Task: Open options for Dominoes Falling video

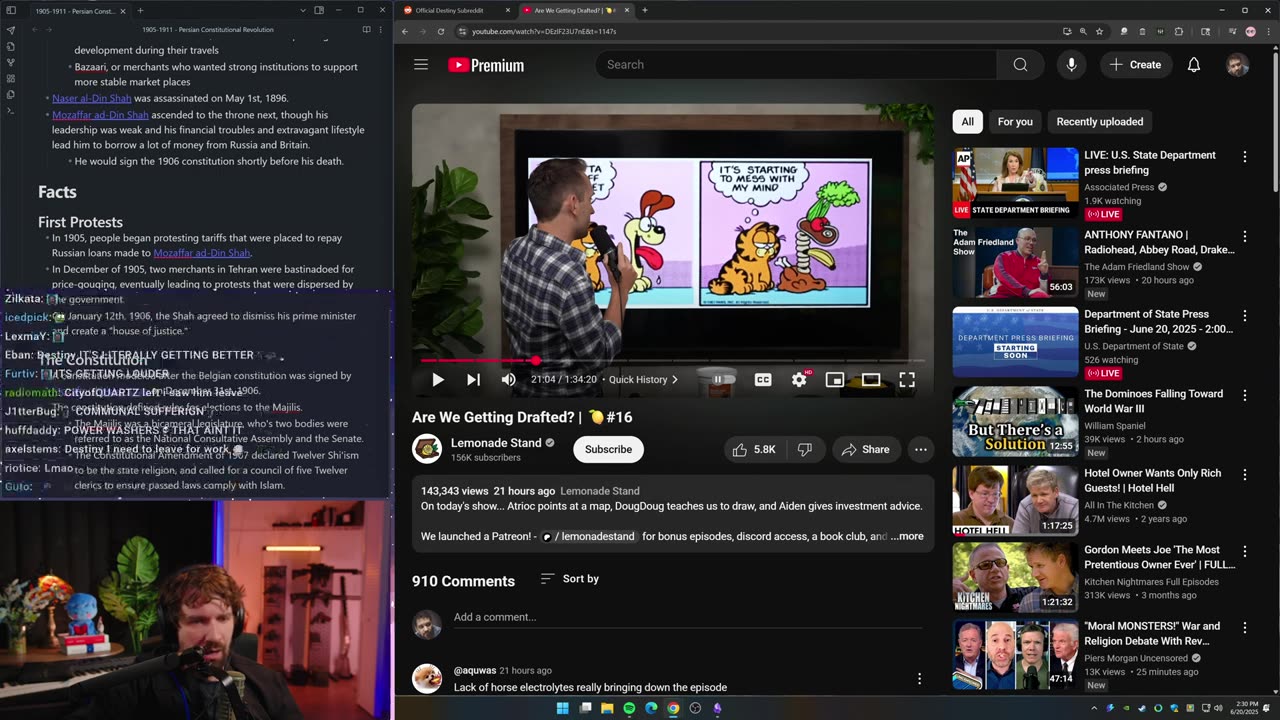Action: (x=1245, y=396)
